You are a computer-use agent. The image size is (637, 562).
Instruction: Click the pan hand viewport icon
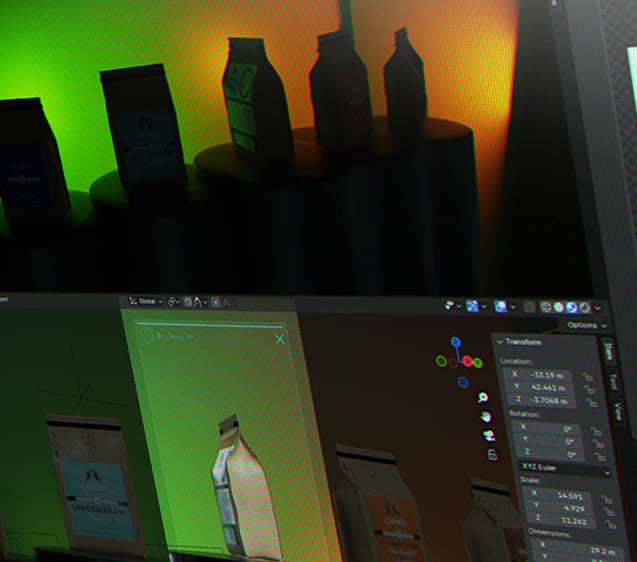coord(485,417)
